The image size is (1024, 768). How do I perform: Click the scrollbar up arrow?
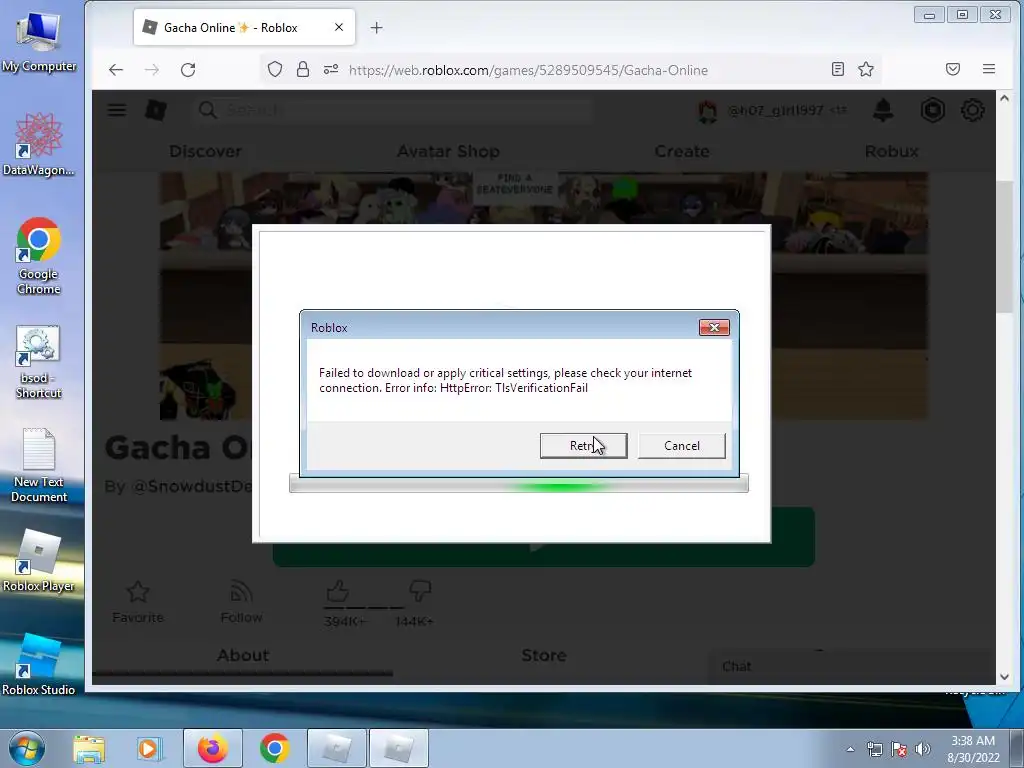(1004, 99)
